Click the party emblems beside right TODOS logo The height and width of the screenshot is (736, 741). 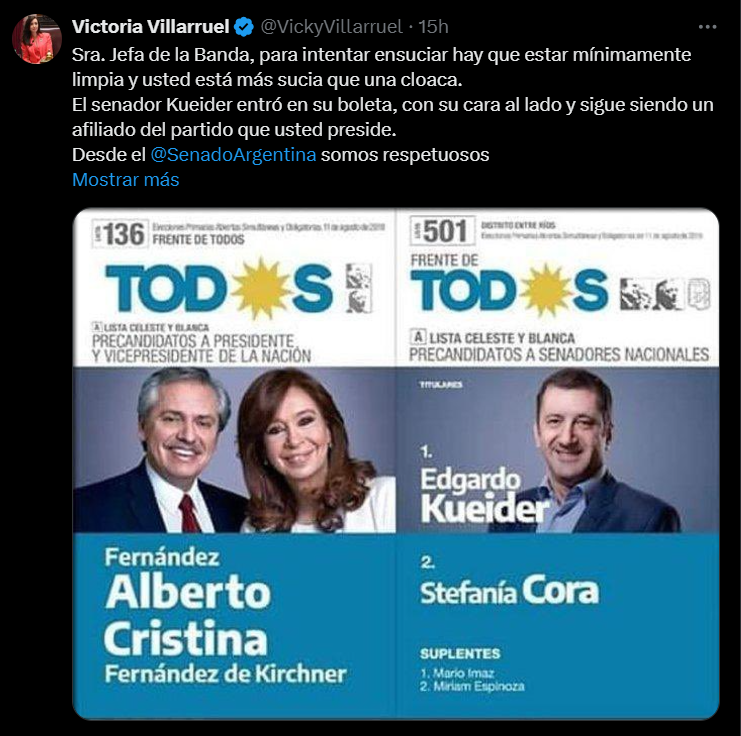click(x=664, y=294)
